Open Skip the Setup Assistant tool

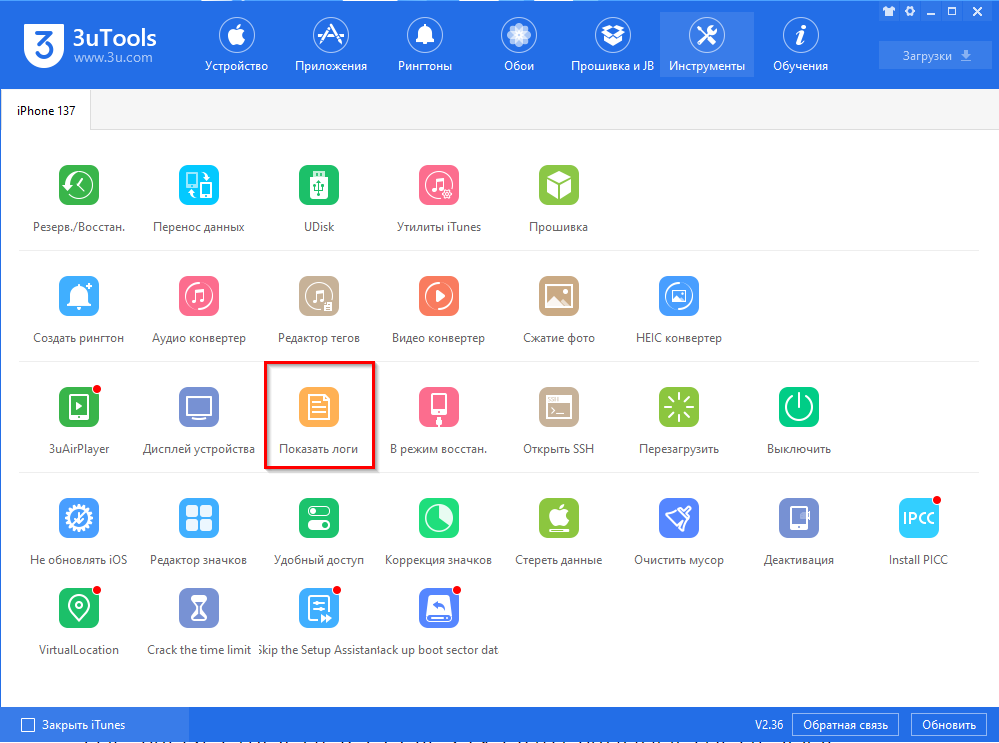319,607
